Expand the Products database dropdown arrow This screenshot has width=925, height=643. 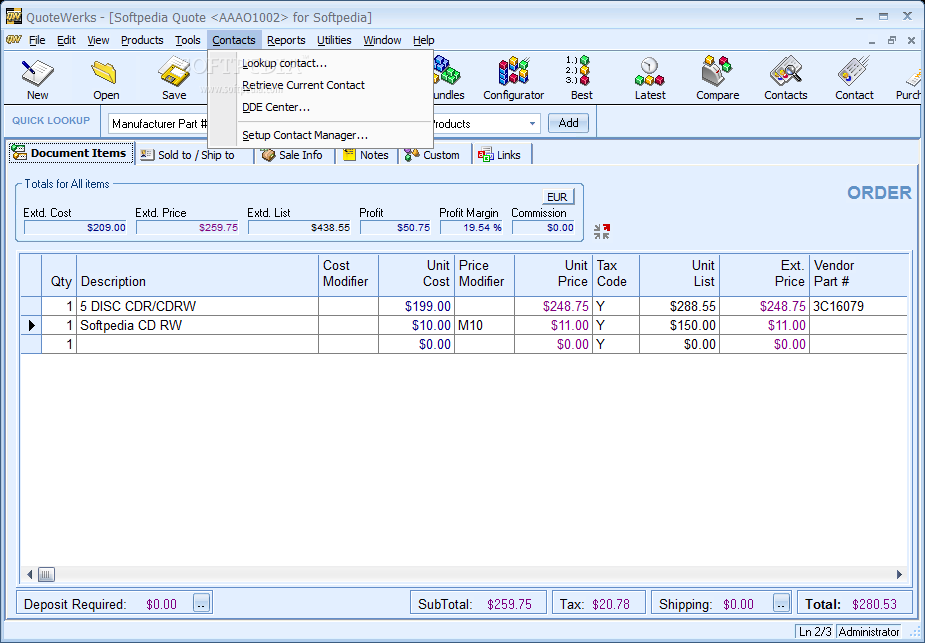coord(532,124)
